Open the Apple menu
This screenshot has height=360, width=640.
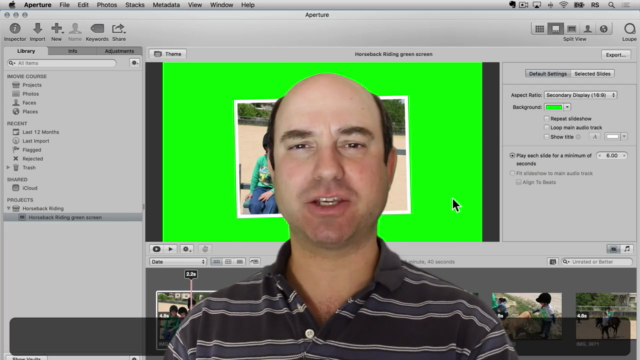[12, 5]
